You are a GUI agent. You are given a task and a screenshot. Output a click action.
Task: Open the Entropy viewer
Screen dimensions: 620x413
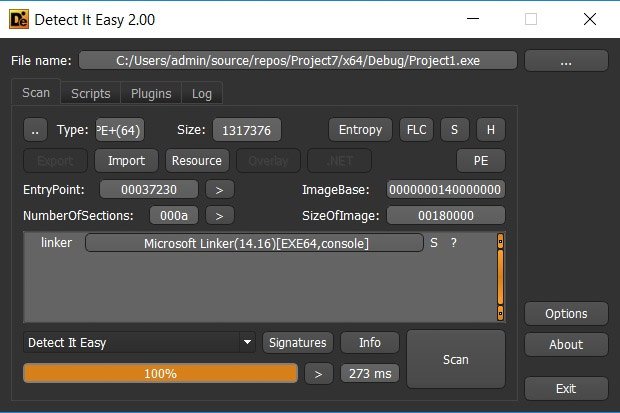click(x=360, y=130)
